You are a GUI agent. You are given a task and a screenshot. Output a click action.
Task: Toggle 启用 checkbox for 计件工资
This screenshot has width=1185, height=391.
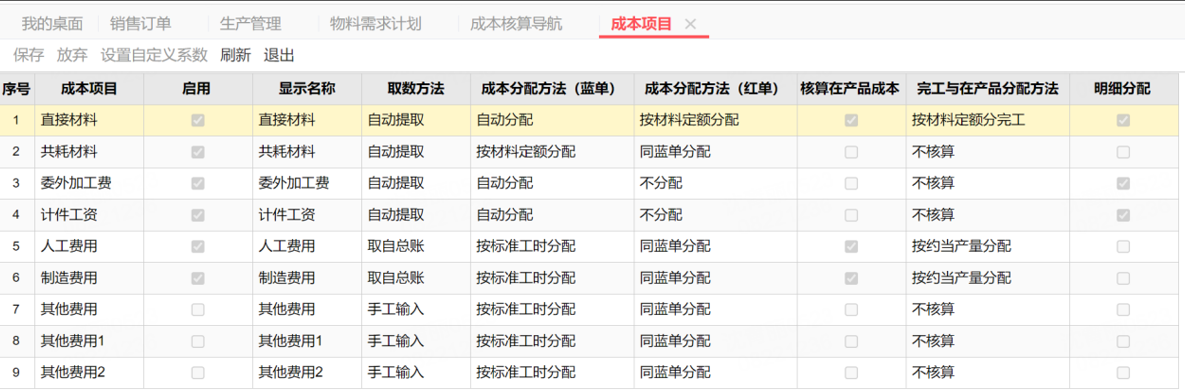(198, 215)
